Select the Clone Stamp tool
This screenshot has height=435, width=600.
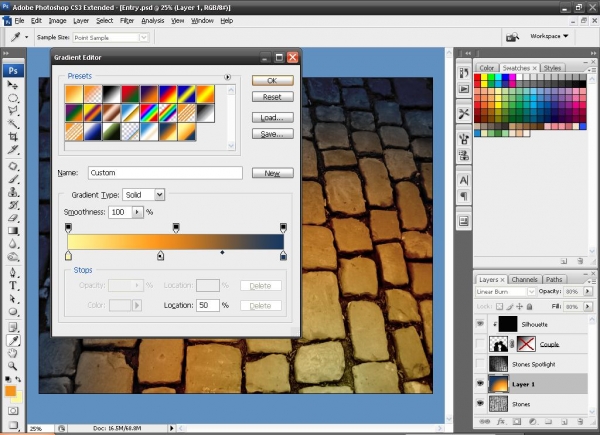click(13, 192)
